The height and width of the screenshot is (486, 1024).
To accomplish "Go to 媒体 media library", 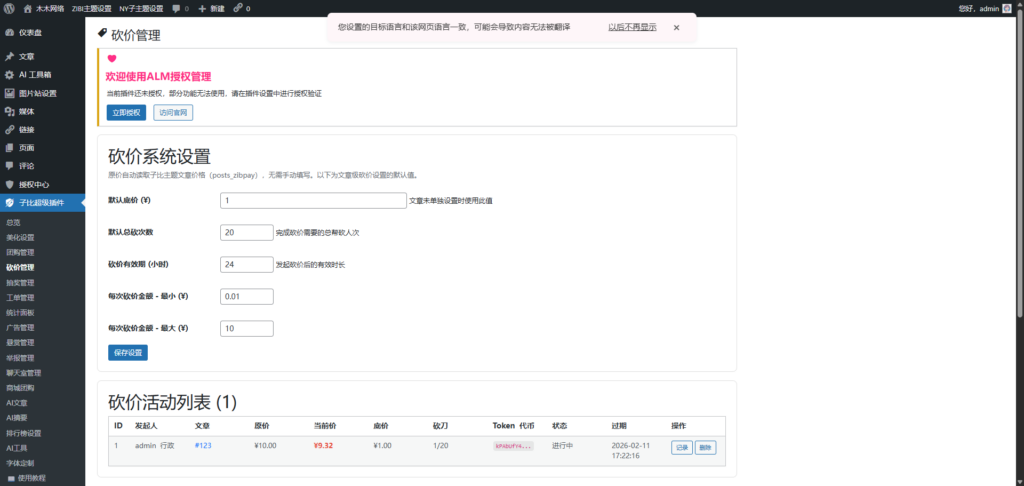I will [x=26, y=111].
